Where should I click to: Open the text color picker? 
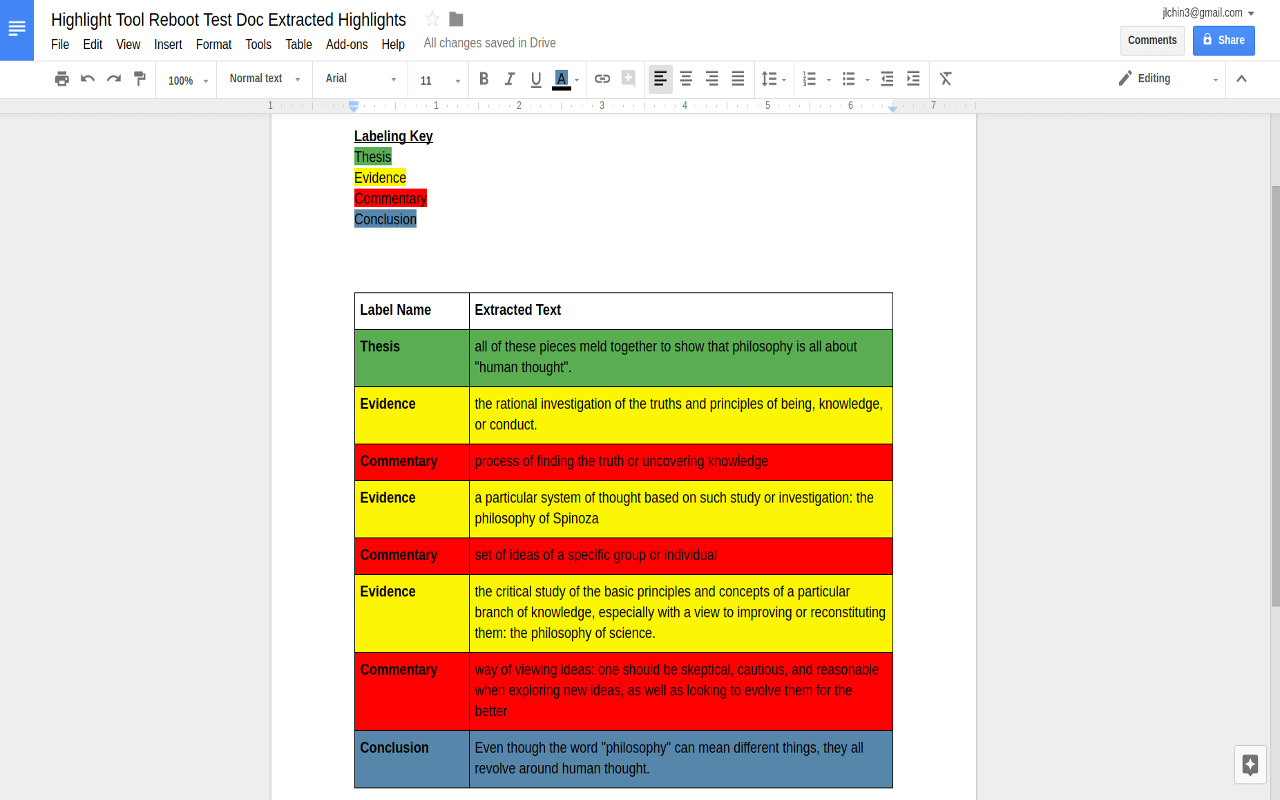pyautogui.click(x=563, y=78)
